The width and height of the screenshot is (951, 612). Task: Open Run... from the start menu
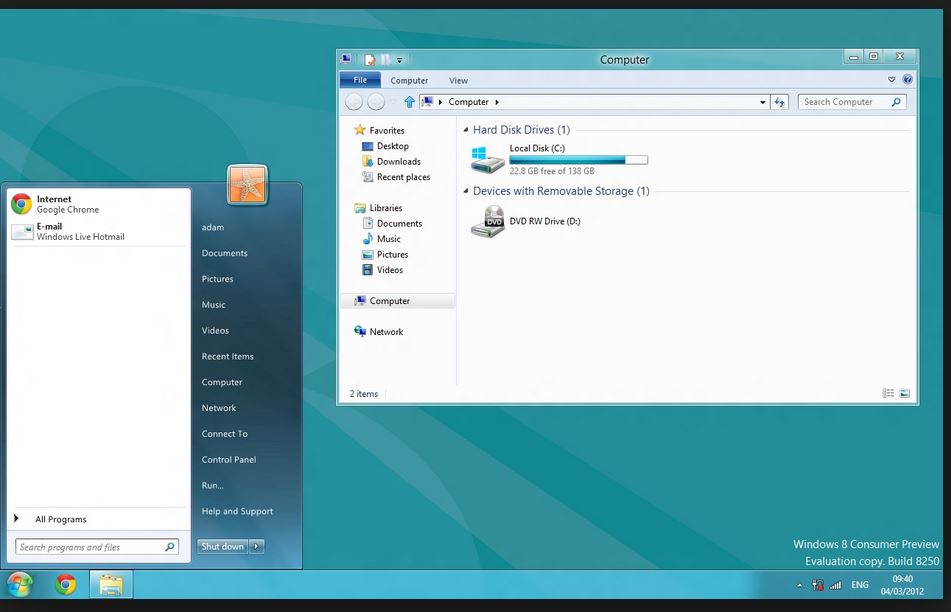[212, 485]
